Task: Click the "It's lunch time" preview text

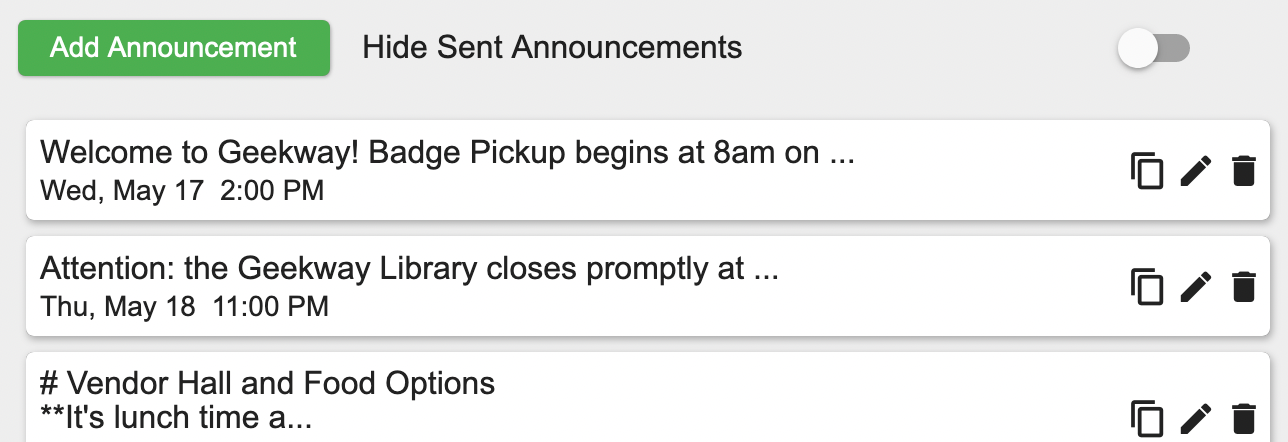Action: point(176,419)
